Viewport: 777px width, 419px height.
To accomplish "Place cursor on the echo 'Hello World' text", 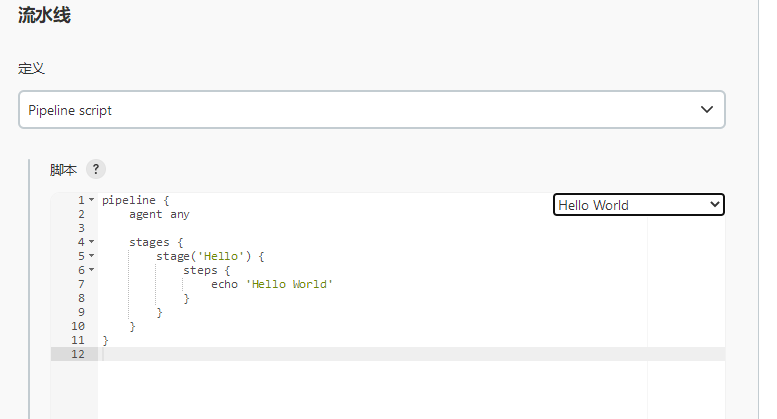I will pos(272,284).
